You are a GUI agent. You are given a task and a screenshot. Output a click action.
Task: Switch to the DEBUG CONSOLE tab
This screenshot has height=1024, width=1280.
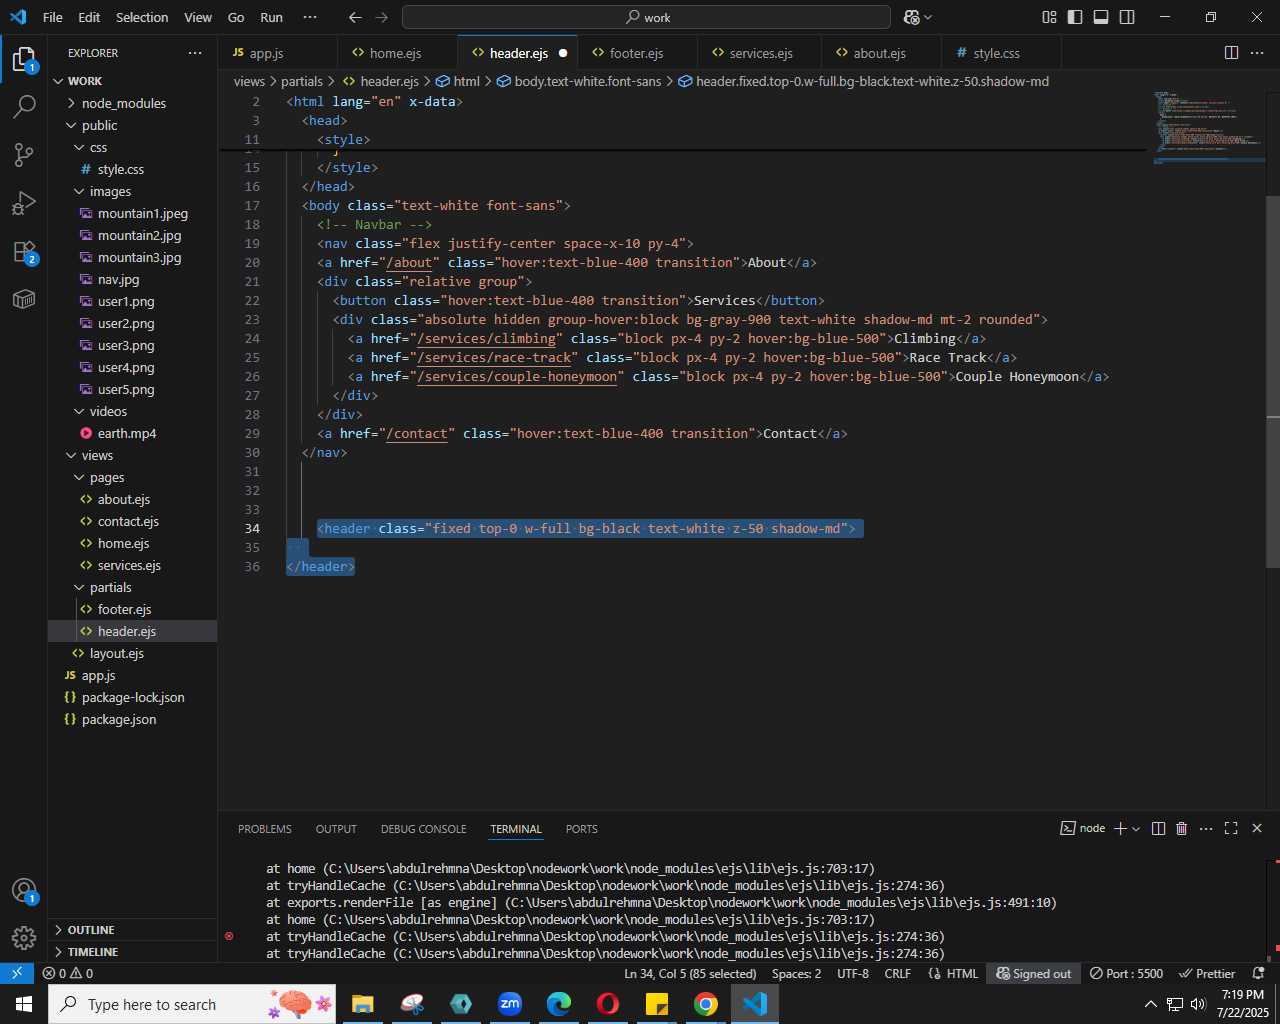[423, 829]
